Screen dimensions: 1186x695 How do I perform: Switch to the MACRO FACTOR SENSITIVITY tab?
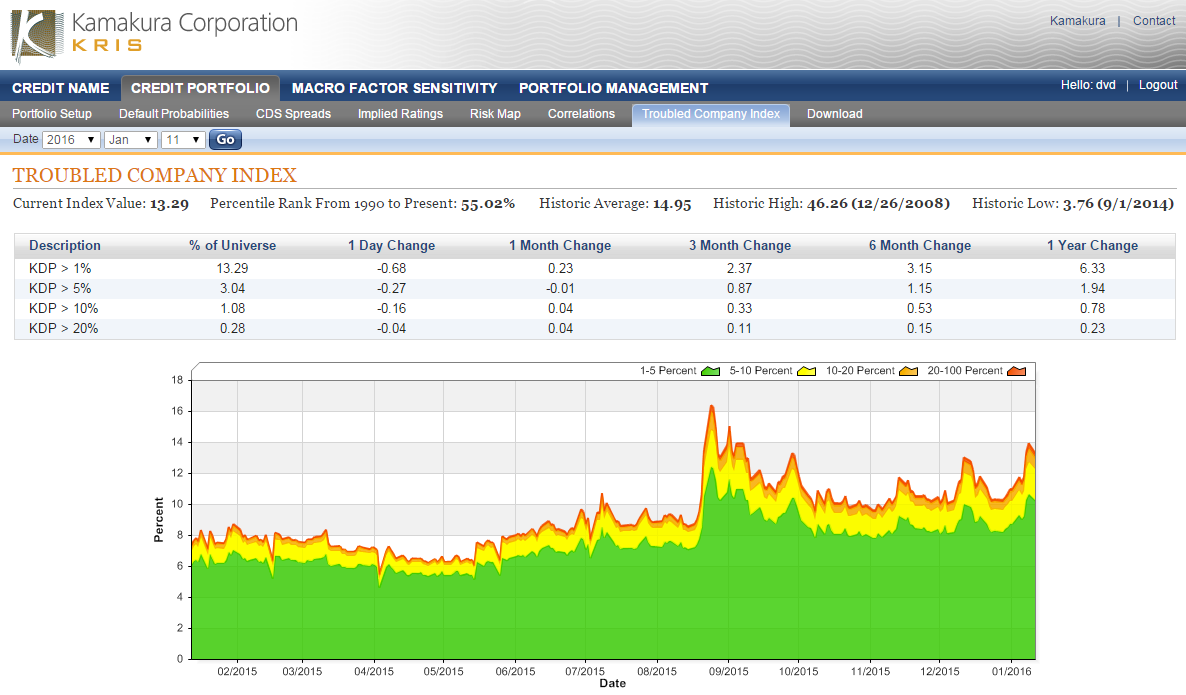tap(394, 88)
